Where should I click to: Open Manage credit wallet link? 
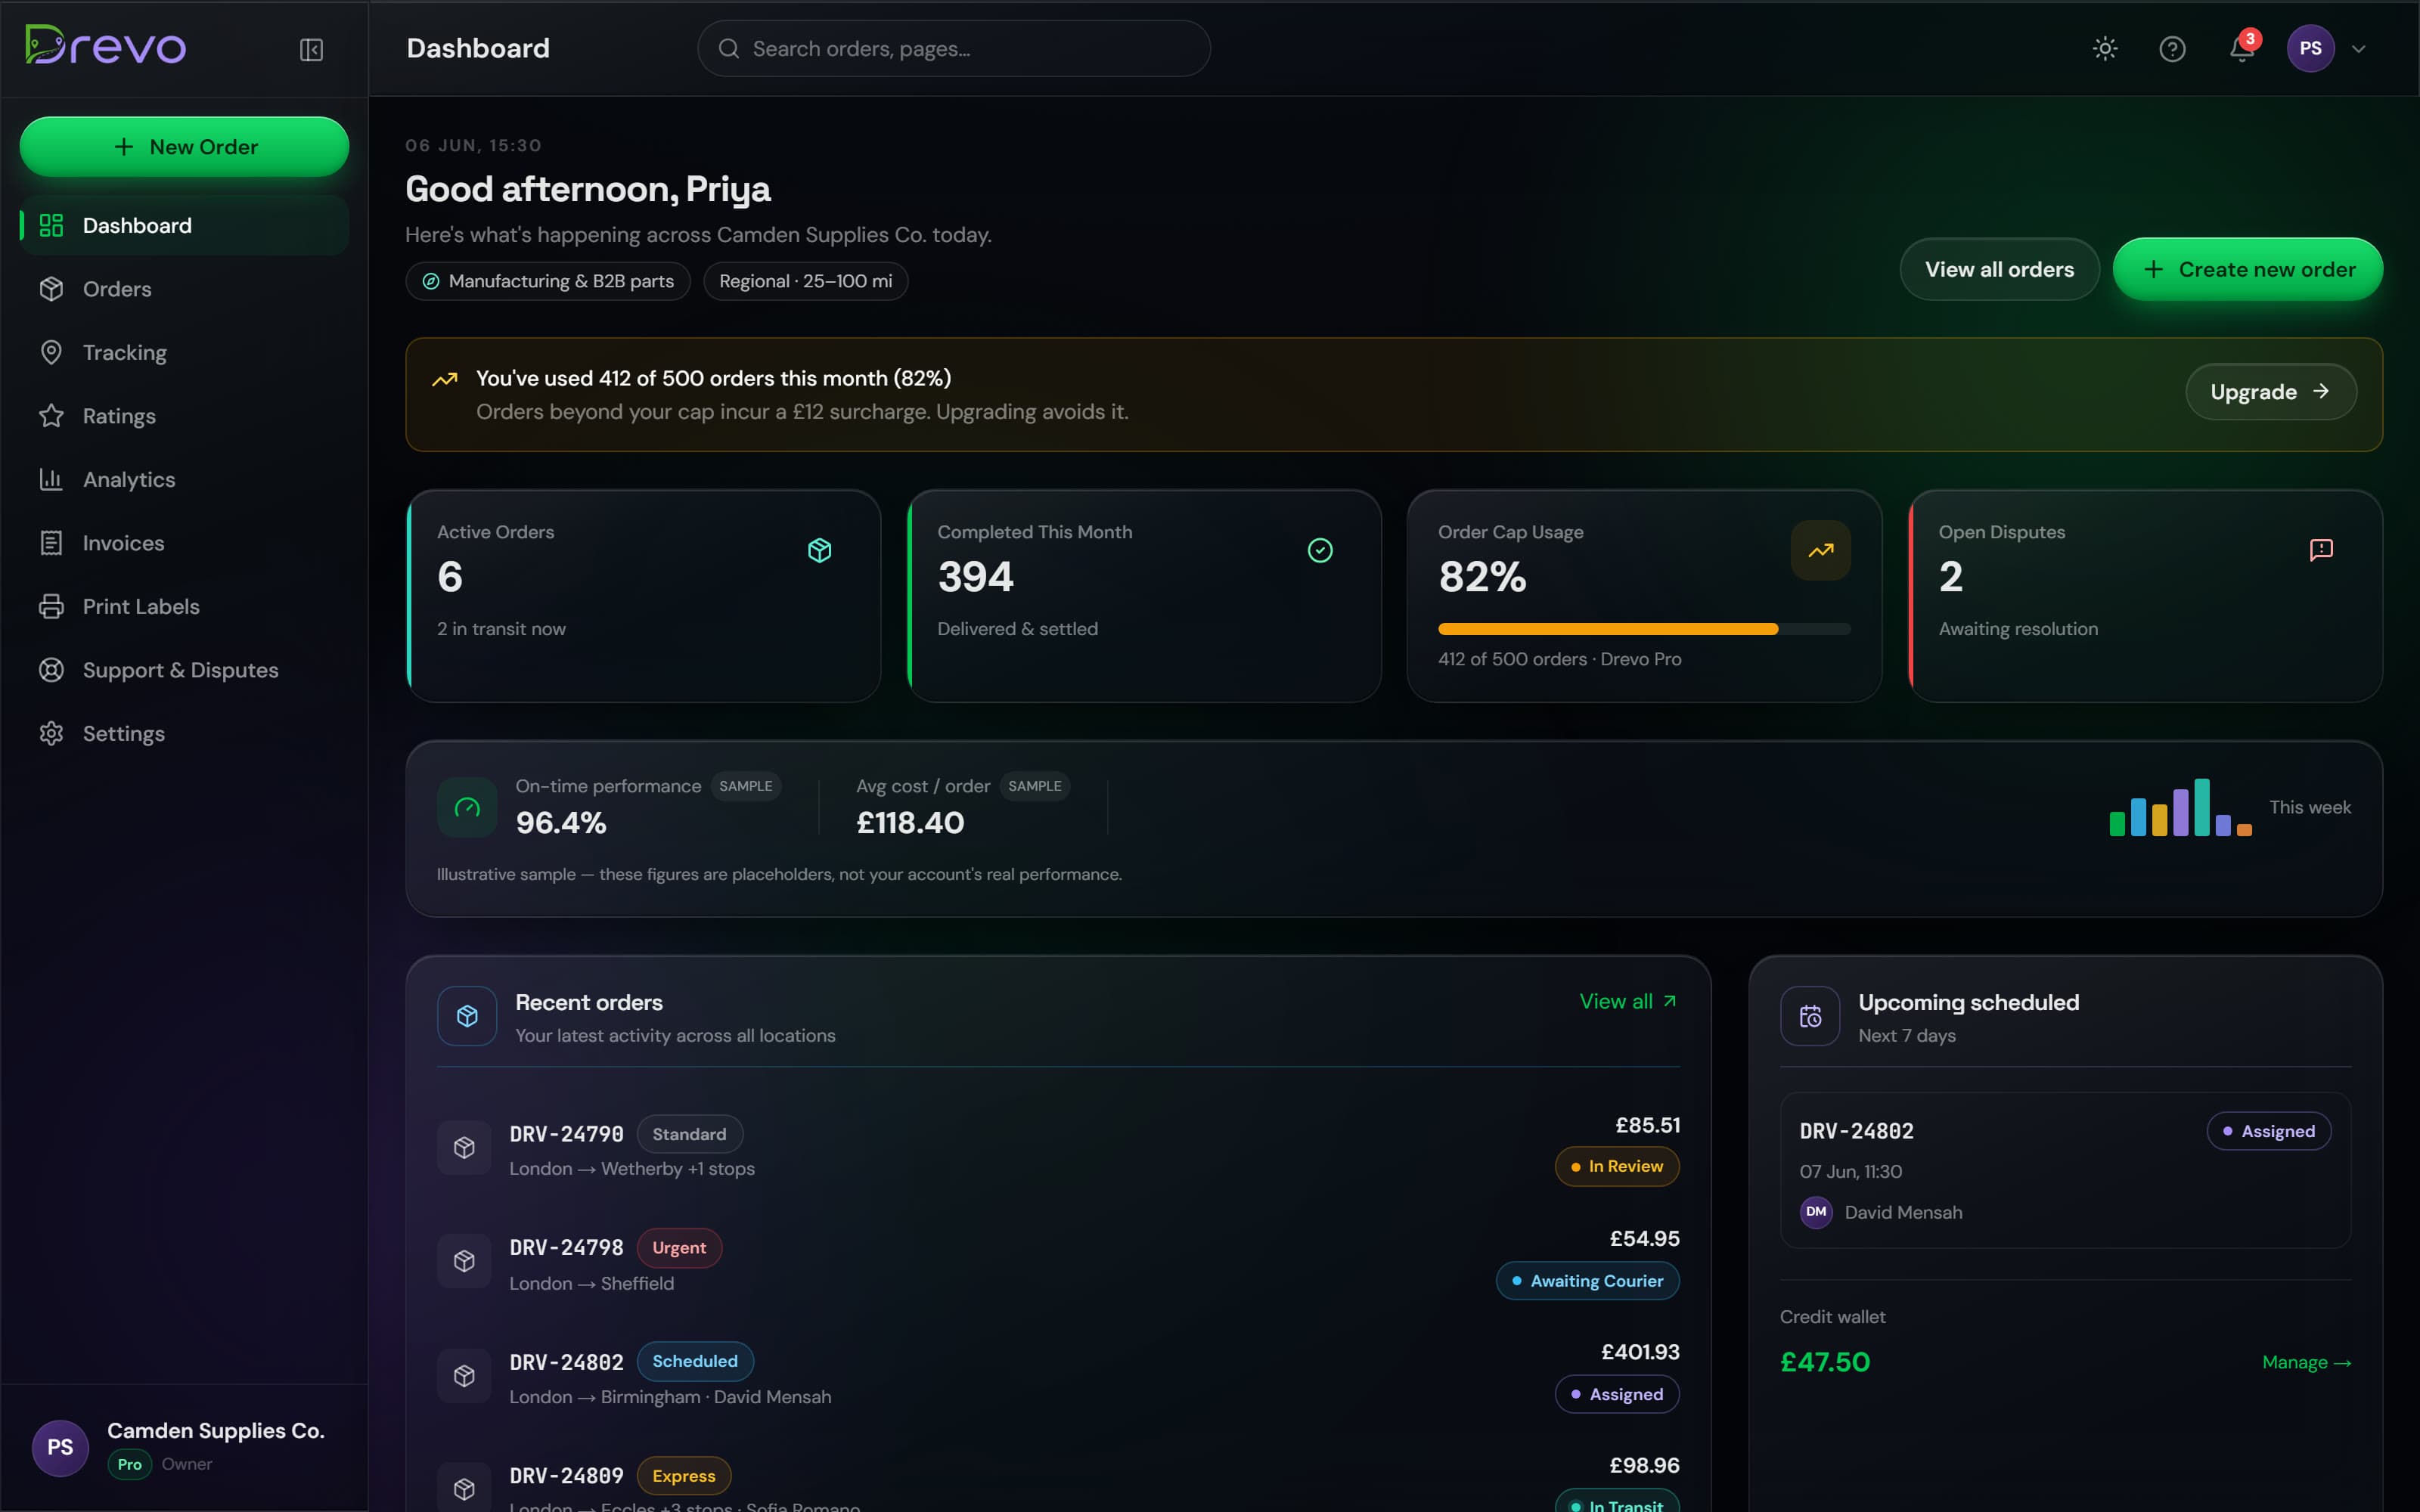tap(2306, 1362)
